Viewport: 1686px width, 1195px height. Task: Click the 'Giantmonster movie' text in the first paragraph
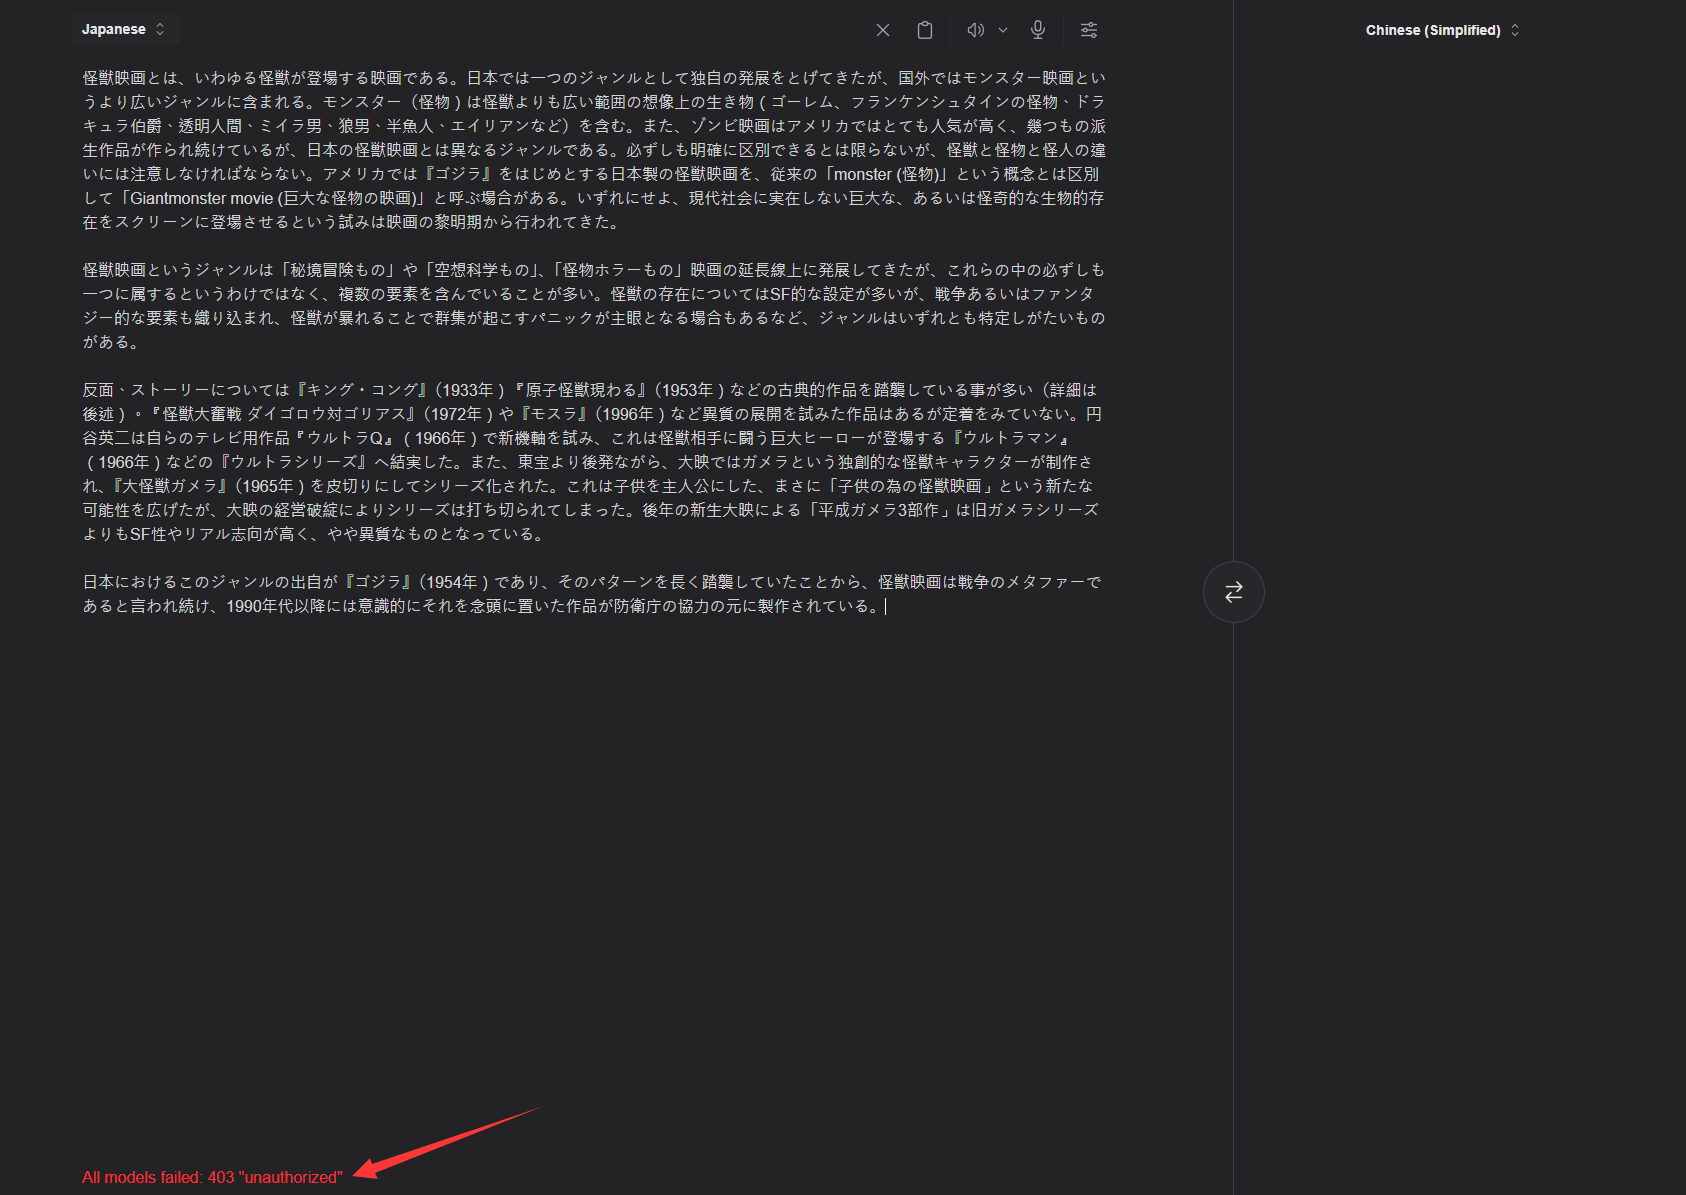point(201,198)
